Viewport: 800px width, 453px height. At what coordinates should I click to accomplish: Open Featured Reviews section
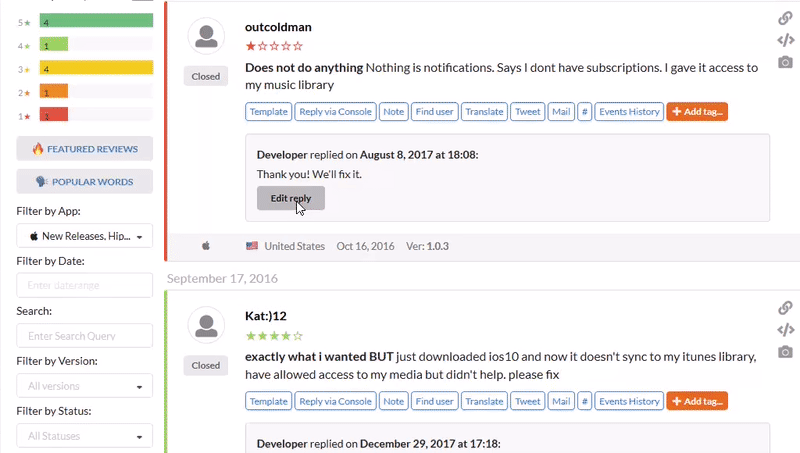click(x=85, y=149)
